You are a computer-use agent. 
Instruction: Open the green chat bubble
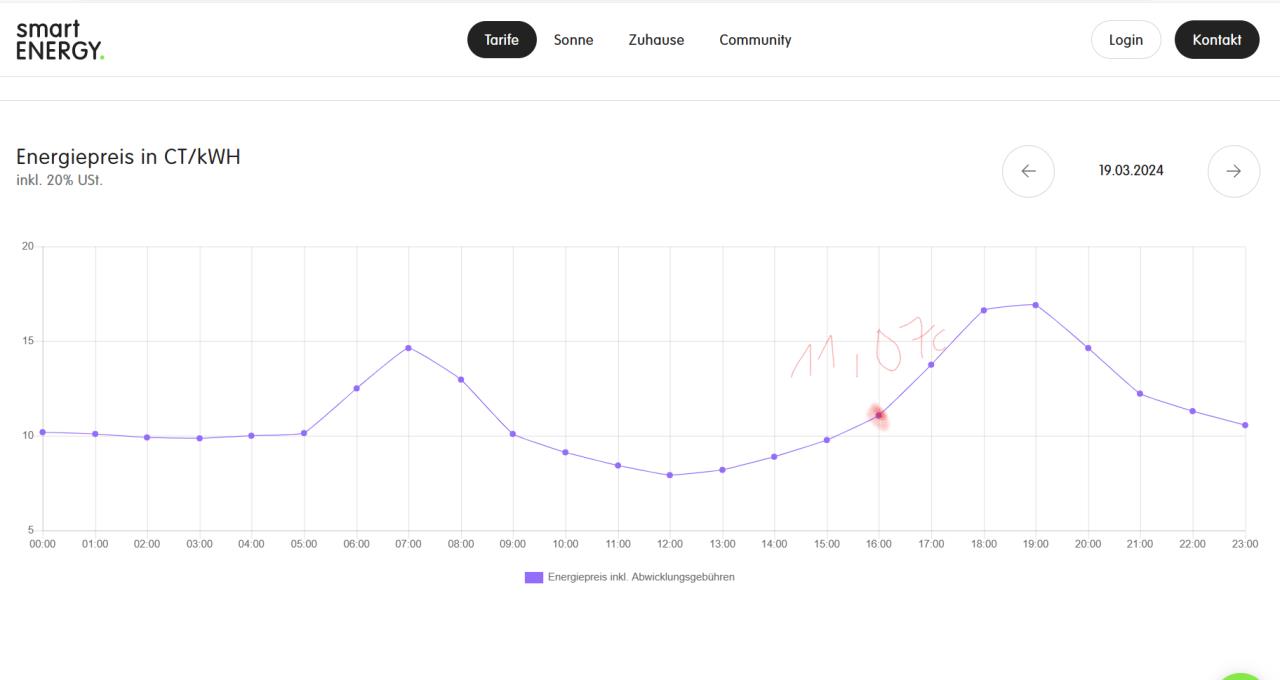[1241, 677]
